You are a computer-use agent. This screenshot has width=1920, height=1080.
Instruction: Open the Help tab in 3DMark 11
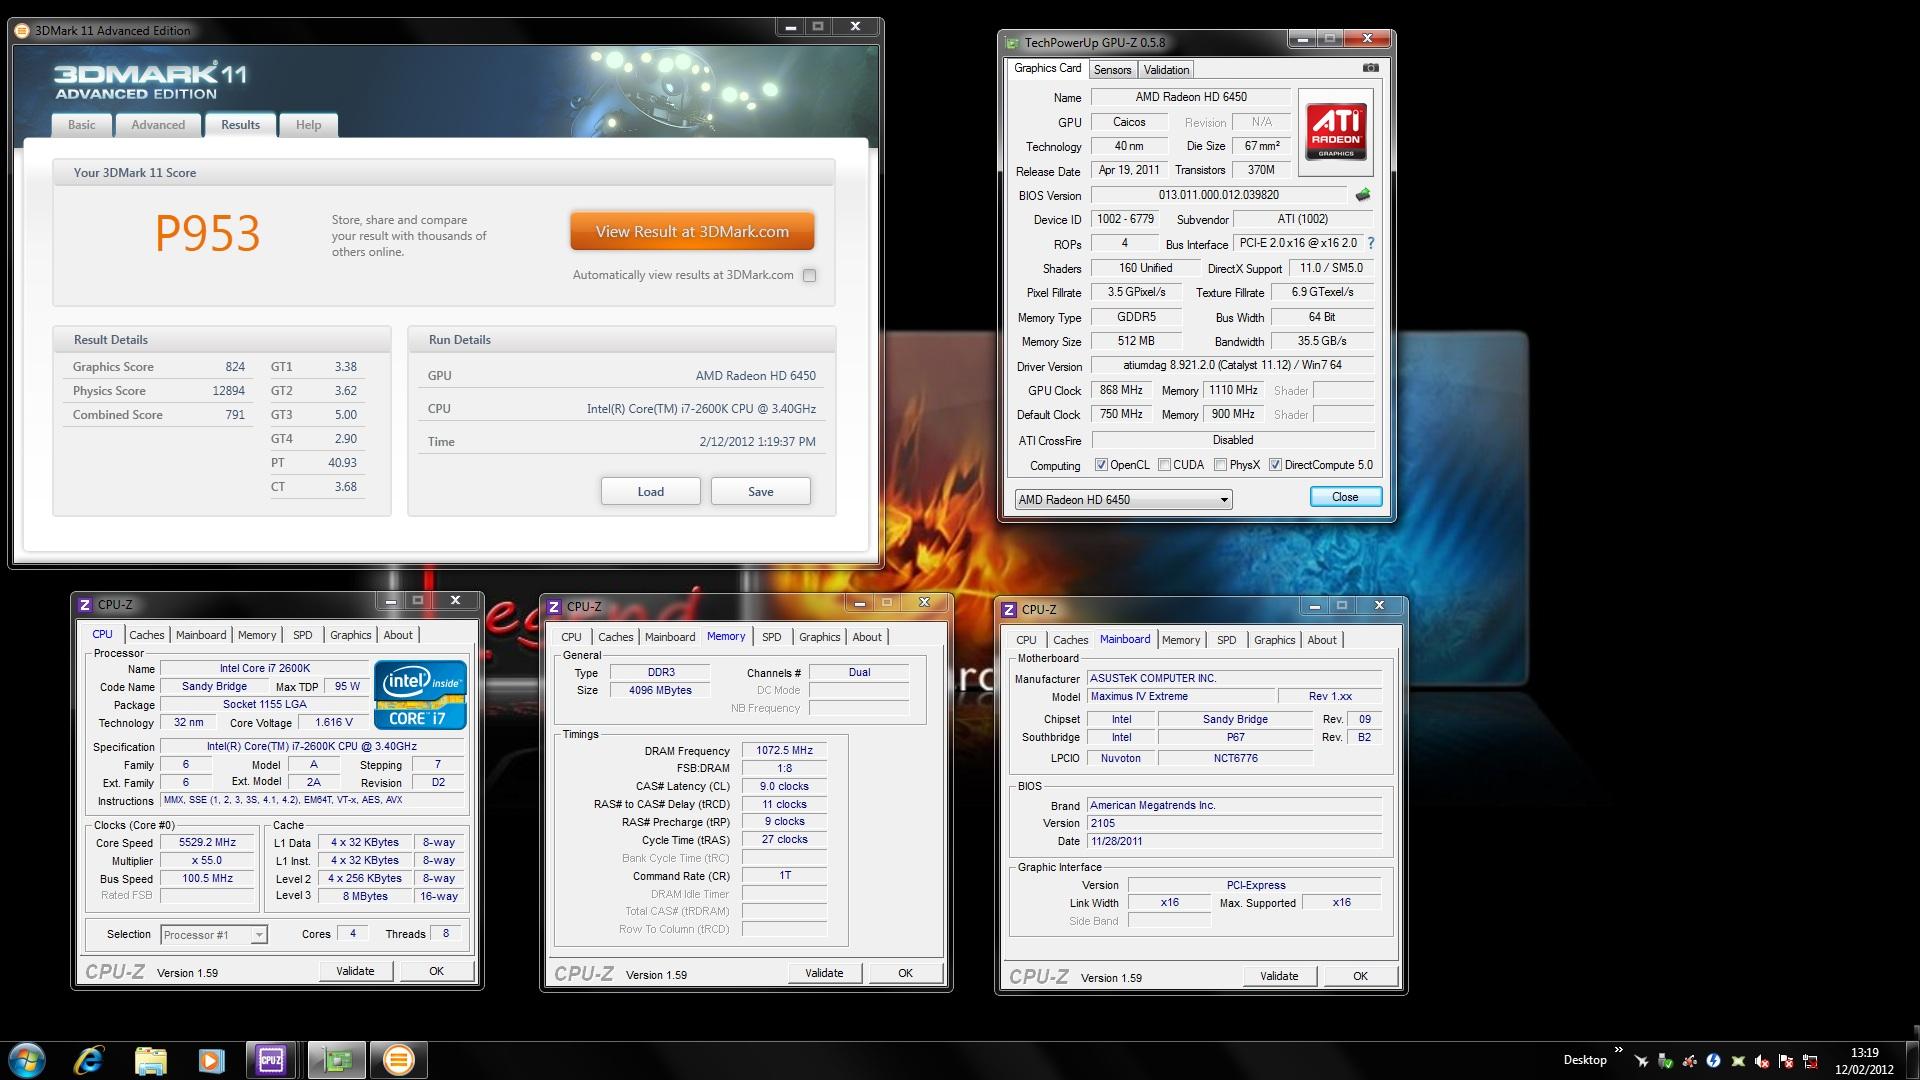[308, 125]
